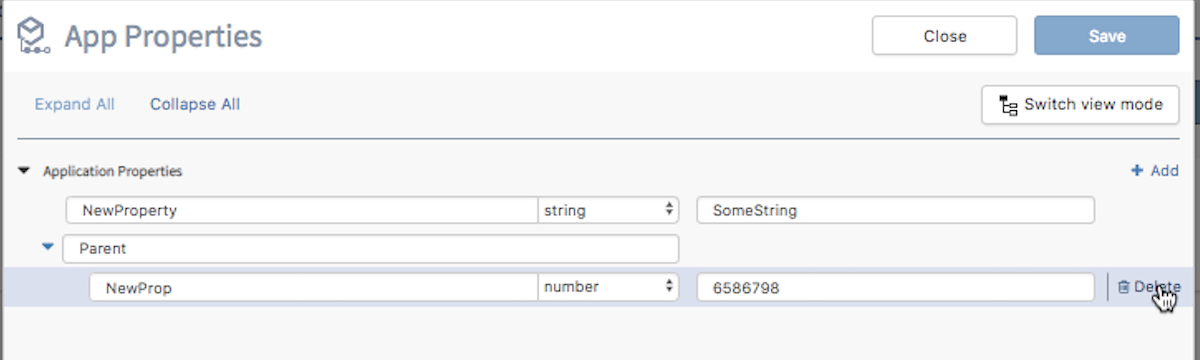The image size is (1200, 360).
Task: Open the string type dropdown for NewProperty
Action: point(608,210)
